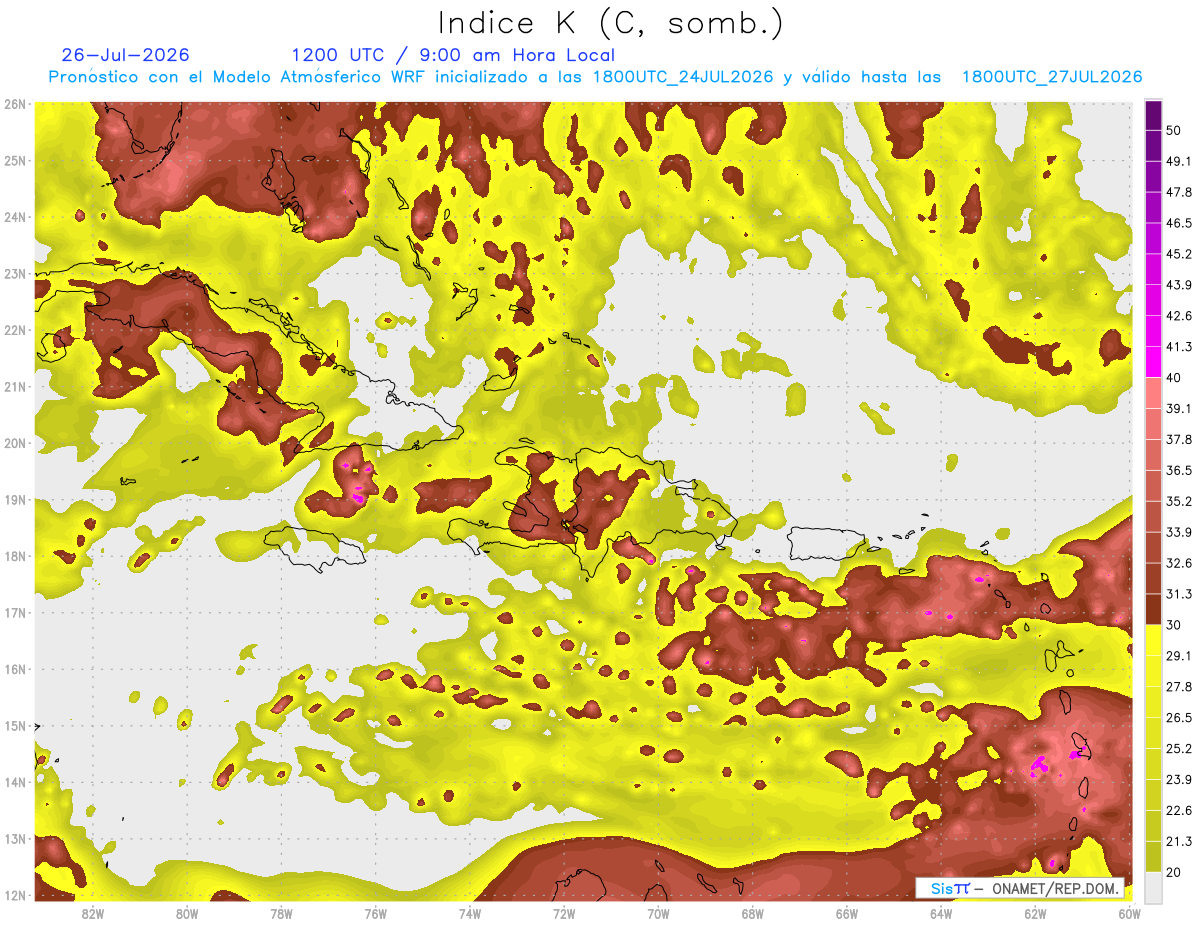
Task: Click the '46.5' color scale value
Action: 1178,223
